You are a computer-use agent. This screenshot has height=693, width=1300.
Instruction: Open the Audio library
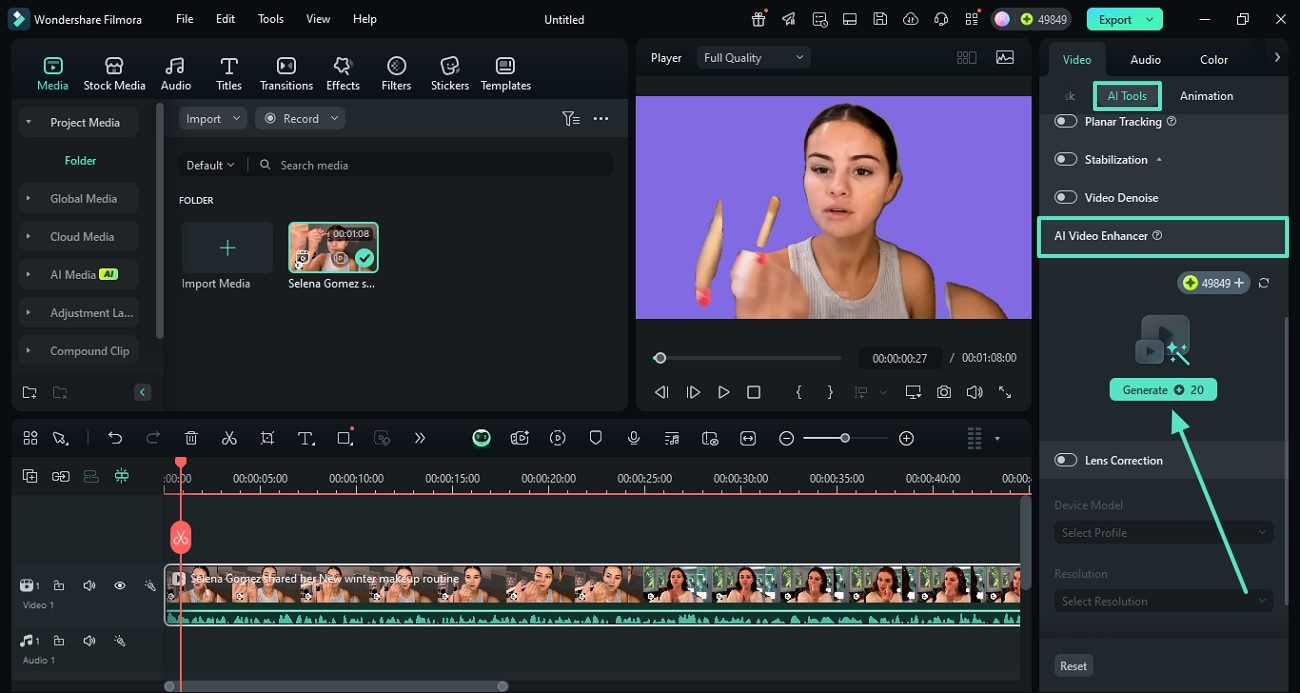(175, 73)
